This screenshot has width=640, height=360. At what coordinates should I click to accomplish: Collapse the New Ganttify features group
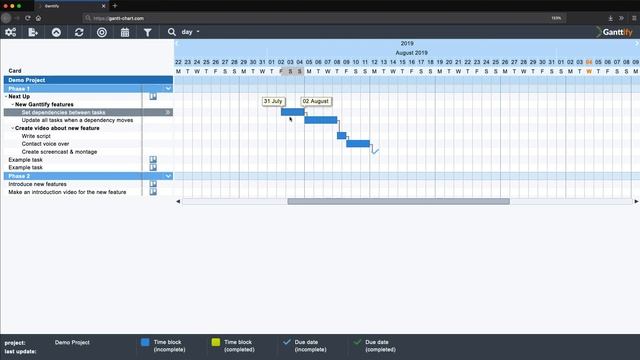click(x=13, y=104)
